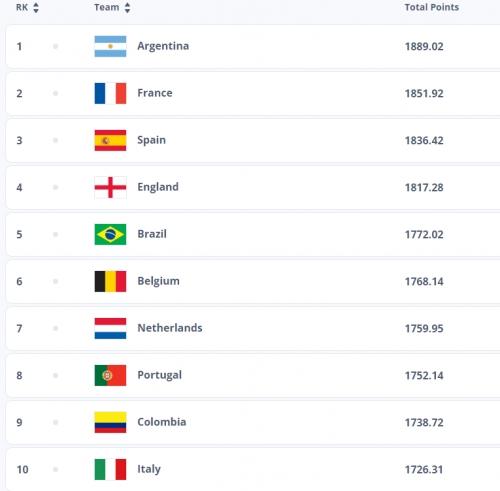Click the Spain flag icon
The image size is (500, 491).
(x=110, y=140)
